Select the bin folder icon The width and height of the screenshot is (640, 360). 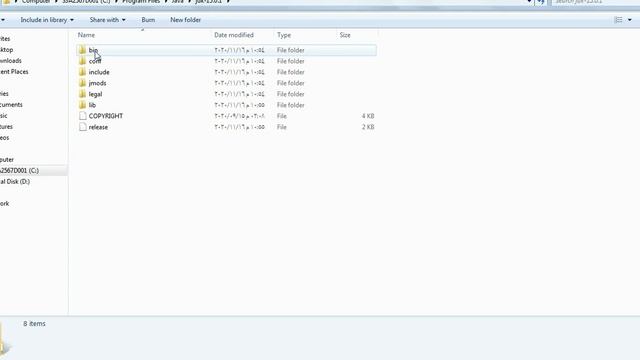click(x=82, y=50)
